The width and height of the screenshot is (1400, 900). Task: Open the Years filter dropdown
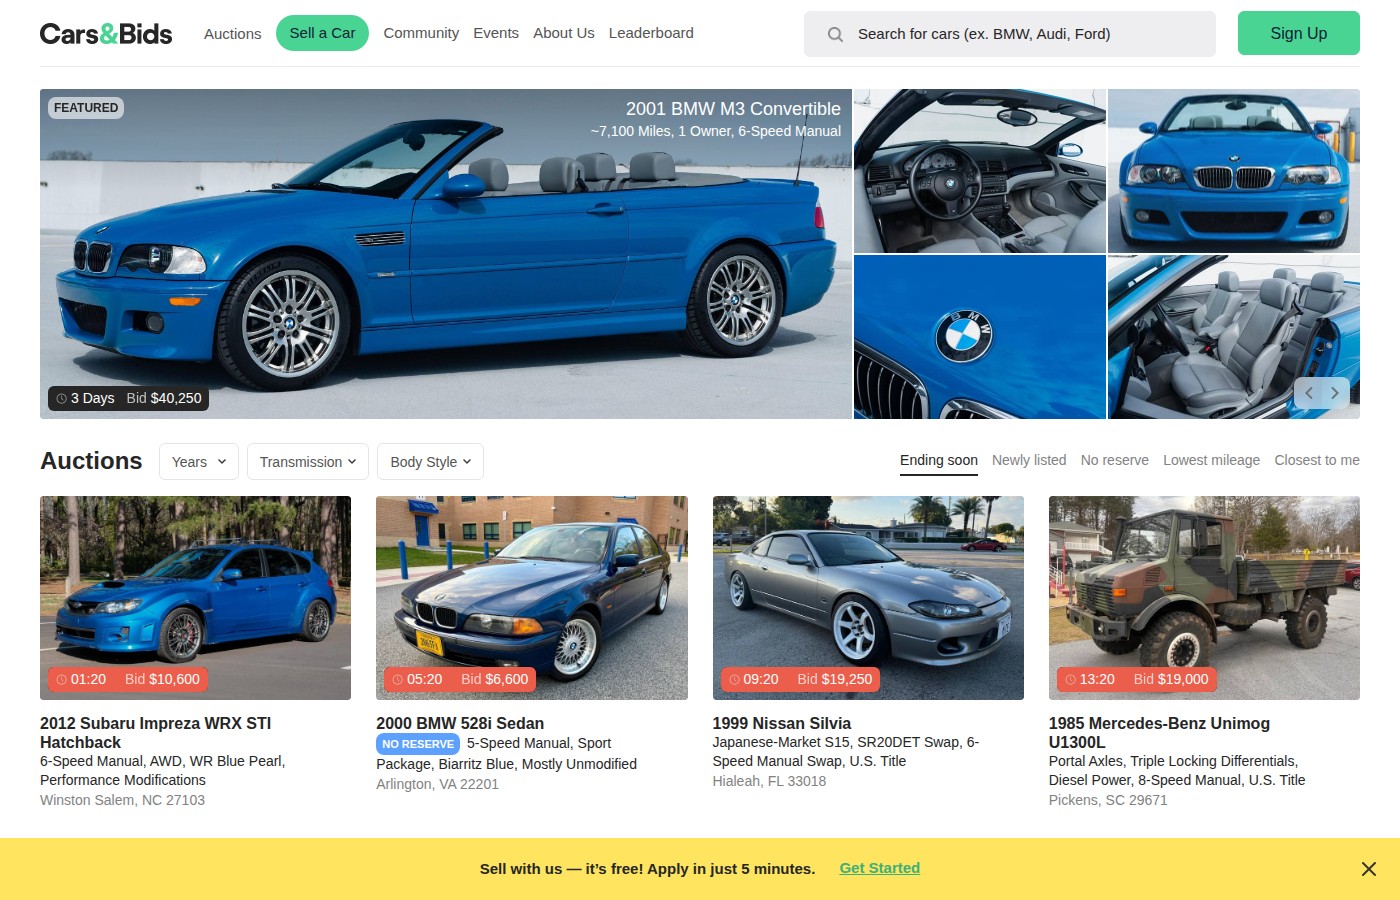tap(198, 461)
